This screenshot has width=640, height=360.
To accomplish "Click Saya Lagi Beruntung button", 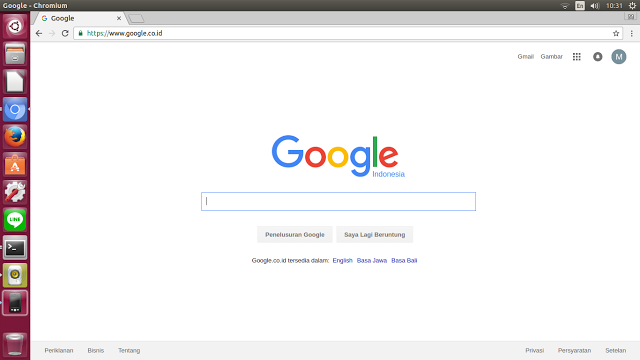I will [x=375, y=235].
